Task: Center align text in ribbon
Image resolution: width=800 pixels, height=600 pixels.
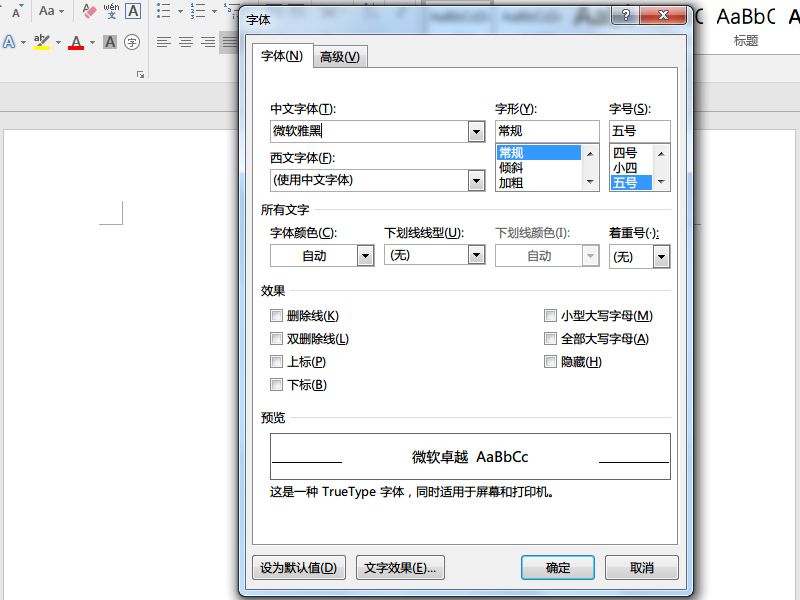Action: coord(186,42)
